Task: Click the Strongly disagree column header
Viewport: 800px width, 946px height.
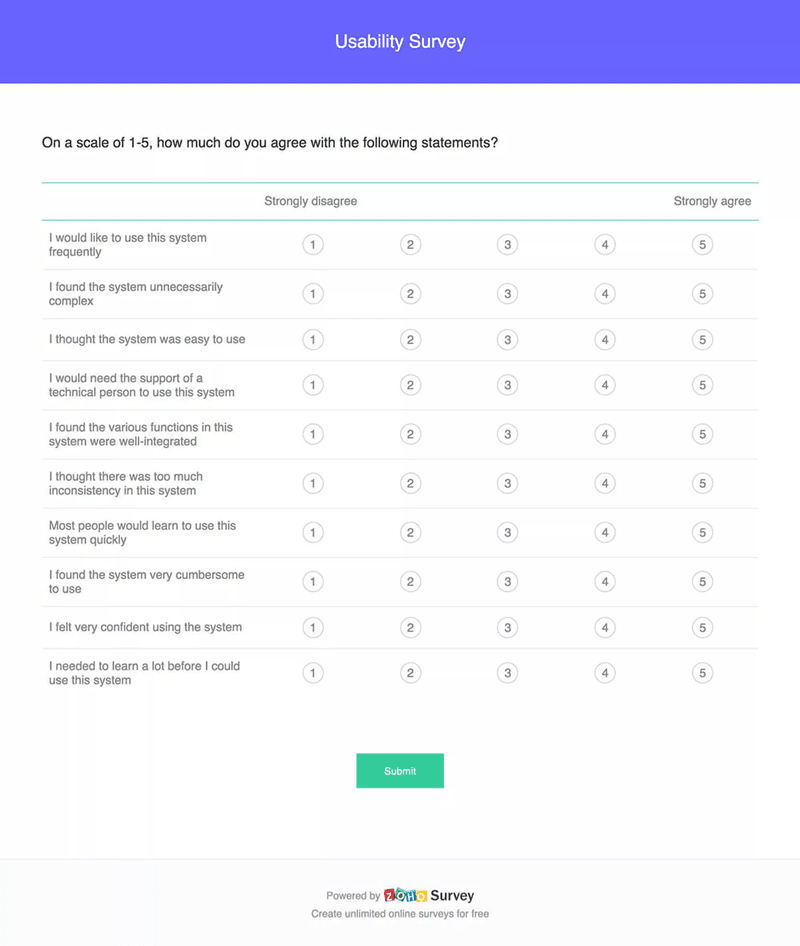Action: [x=310, y=201]
